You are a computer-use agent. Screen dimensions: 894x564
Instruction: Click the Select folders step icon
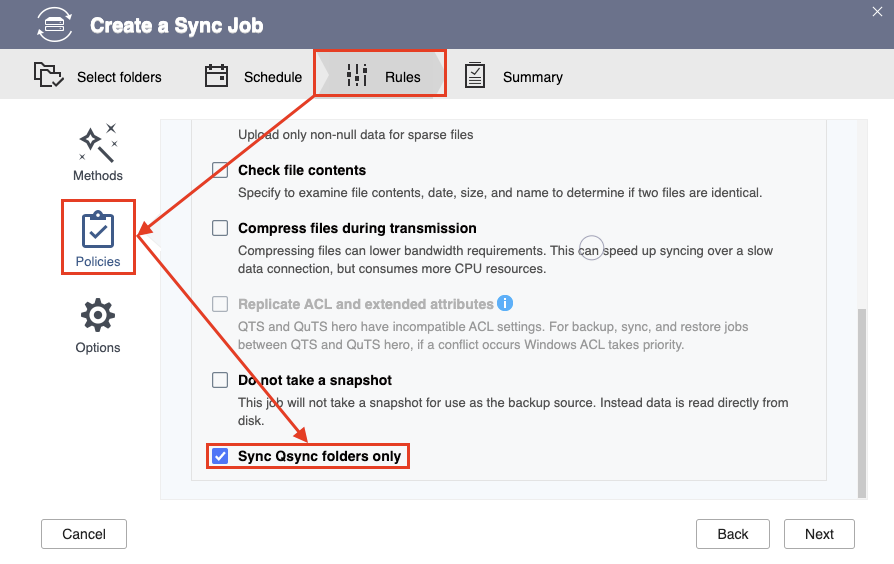pos(48,75)
